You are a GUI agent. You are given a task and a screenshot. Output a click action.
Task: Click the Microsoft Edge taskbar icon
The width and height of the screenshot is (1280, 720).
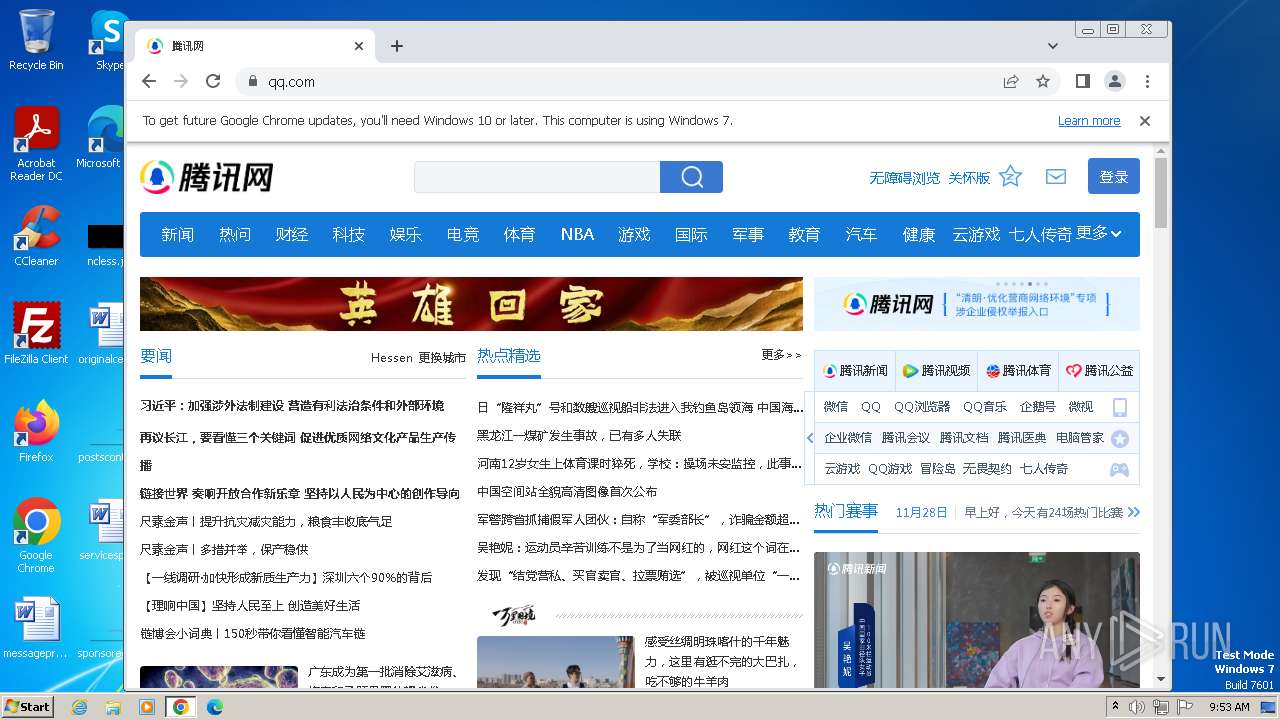tap(214, 707)
